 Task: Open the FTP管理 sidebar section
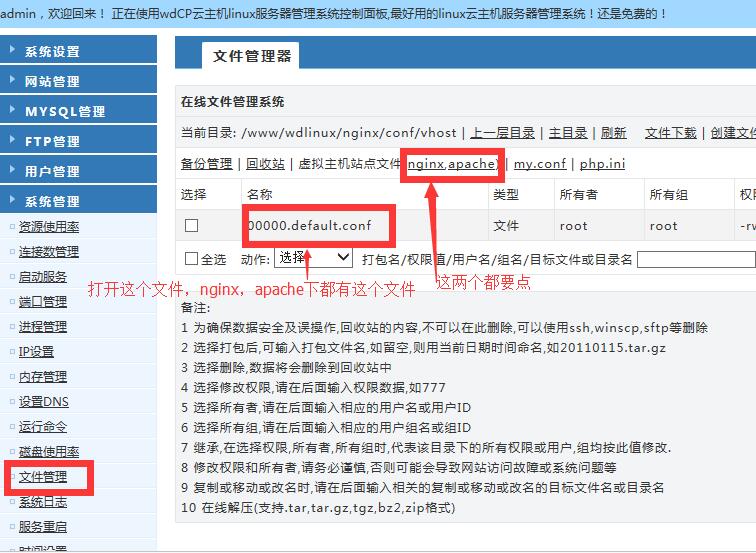52,141
